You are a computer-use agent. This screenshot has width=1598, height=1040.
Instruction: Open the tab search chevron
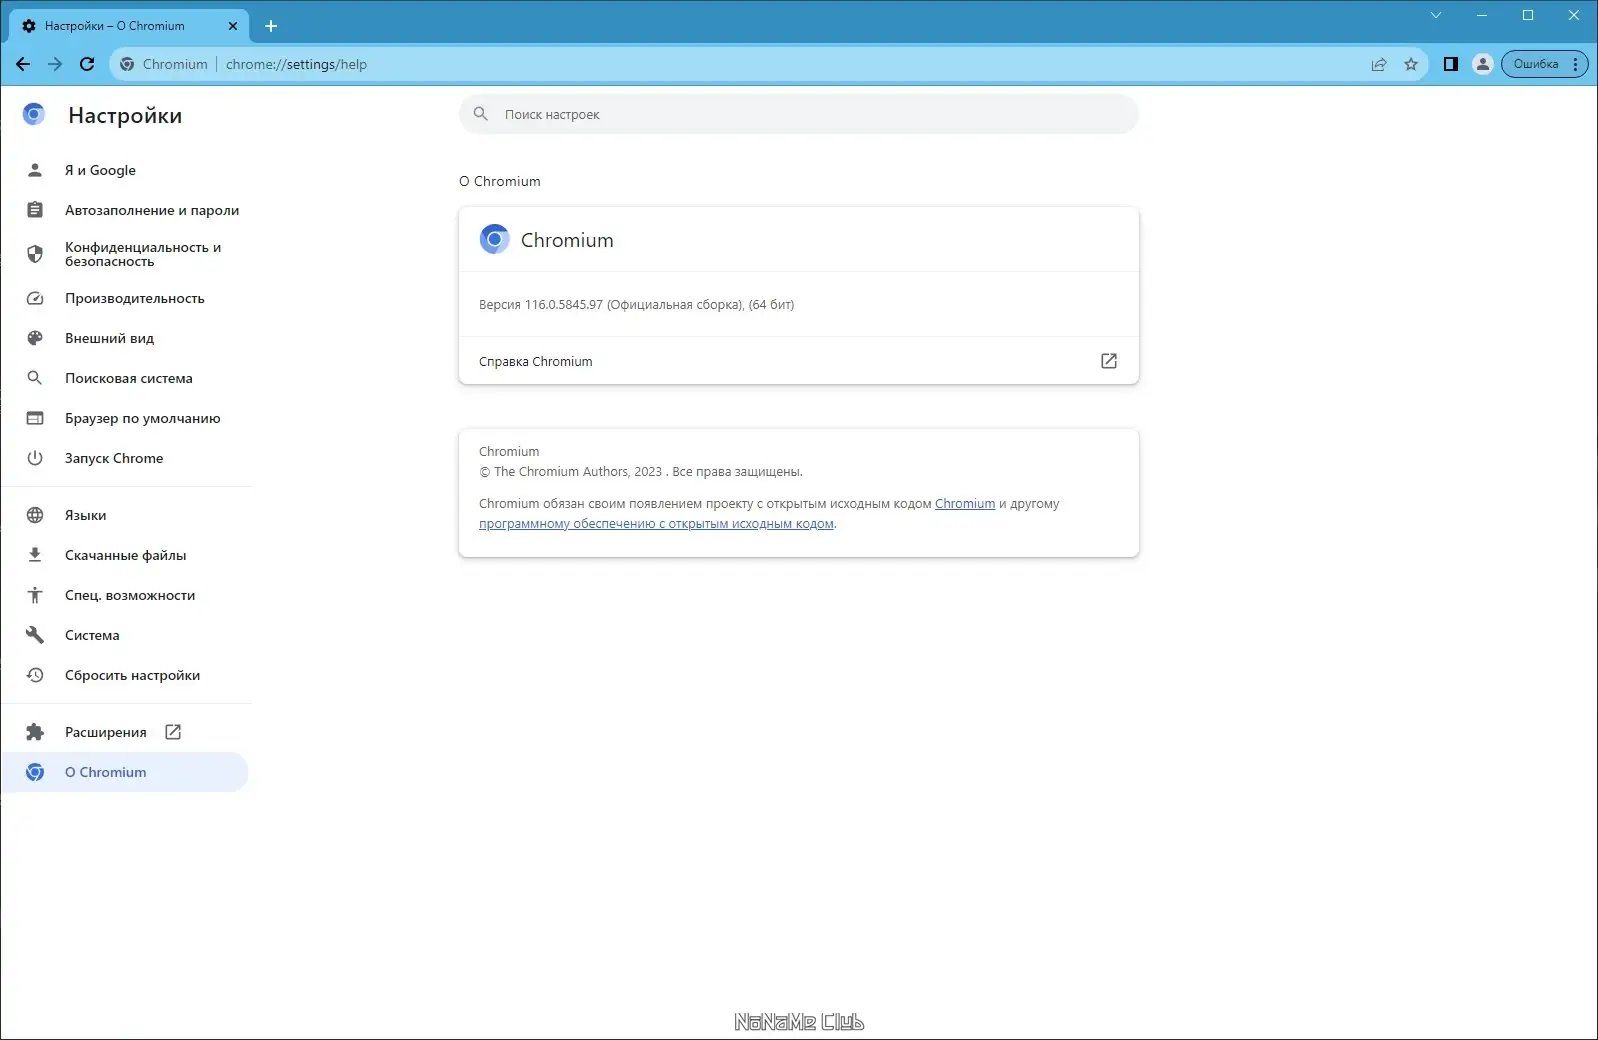point(1436,15)
